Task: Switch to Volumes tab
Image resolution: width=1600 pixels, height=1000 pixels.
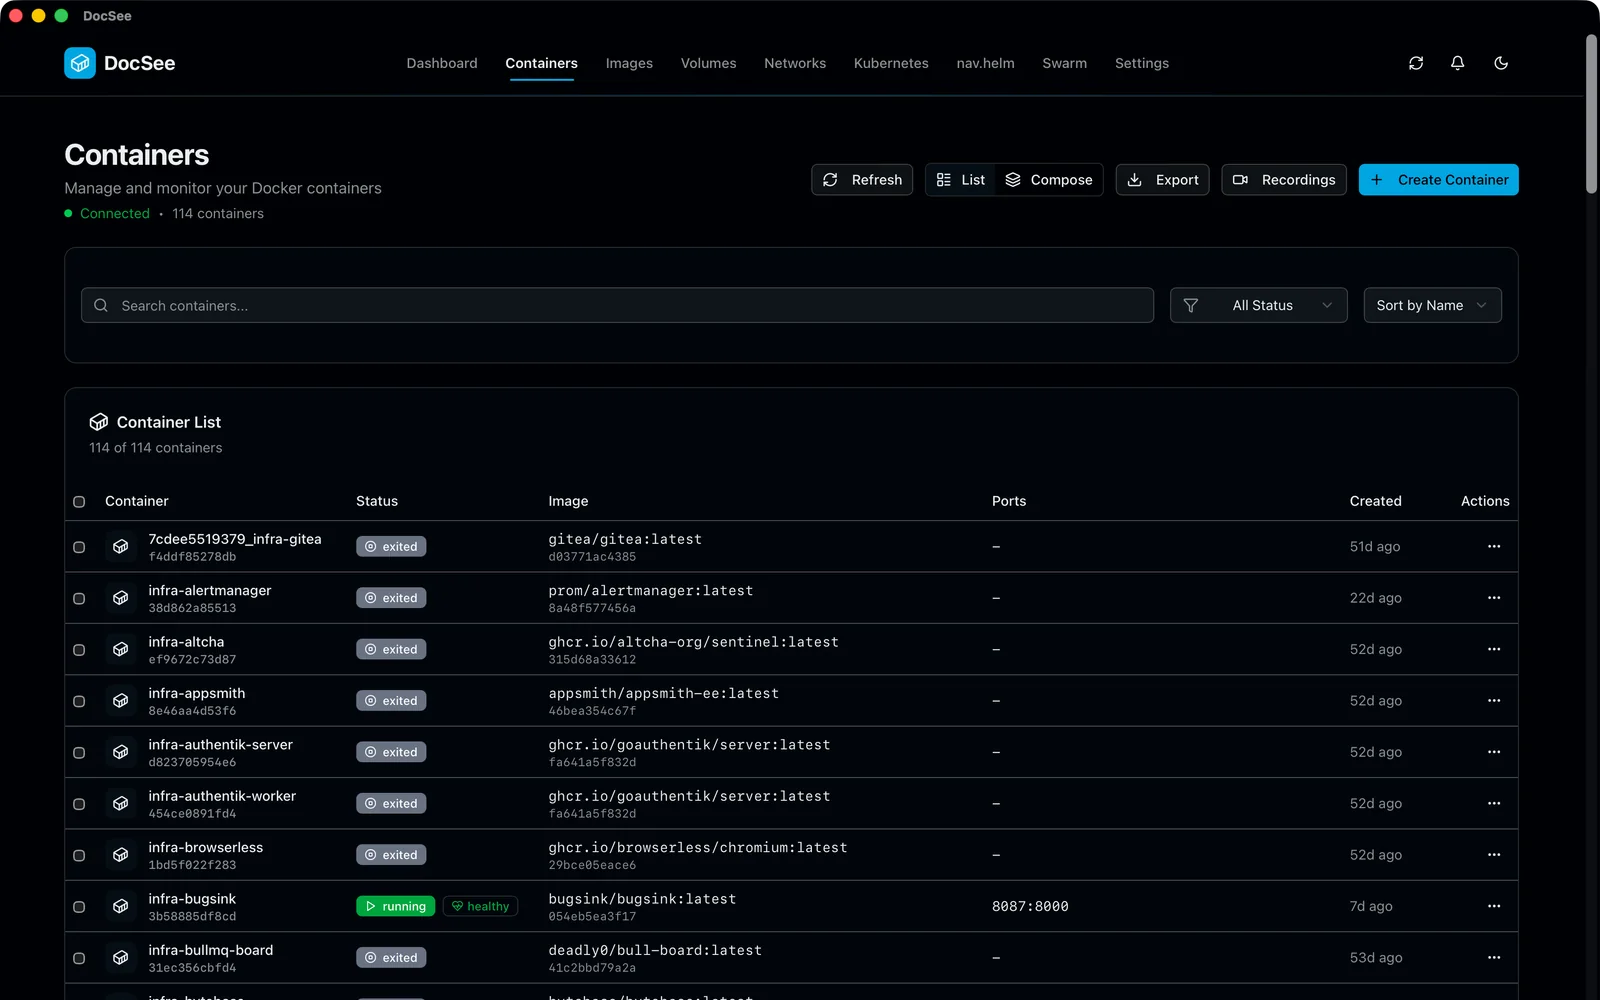Action: pyautogui.click(x=708, y=63)
